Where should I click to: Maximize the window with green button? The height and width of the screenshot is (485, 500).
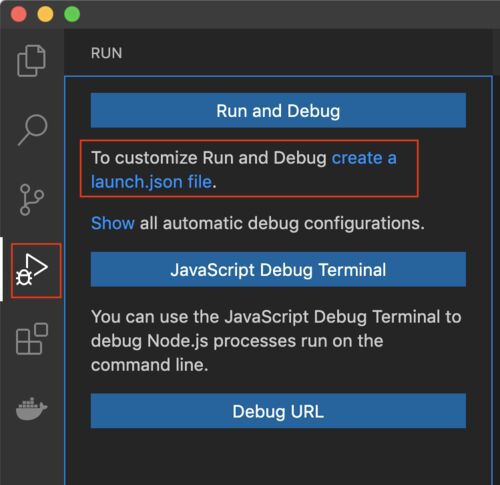pos(72,14)
